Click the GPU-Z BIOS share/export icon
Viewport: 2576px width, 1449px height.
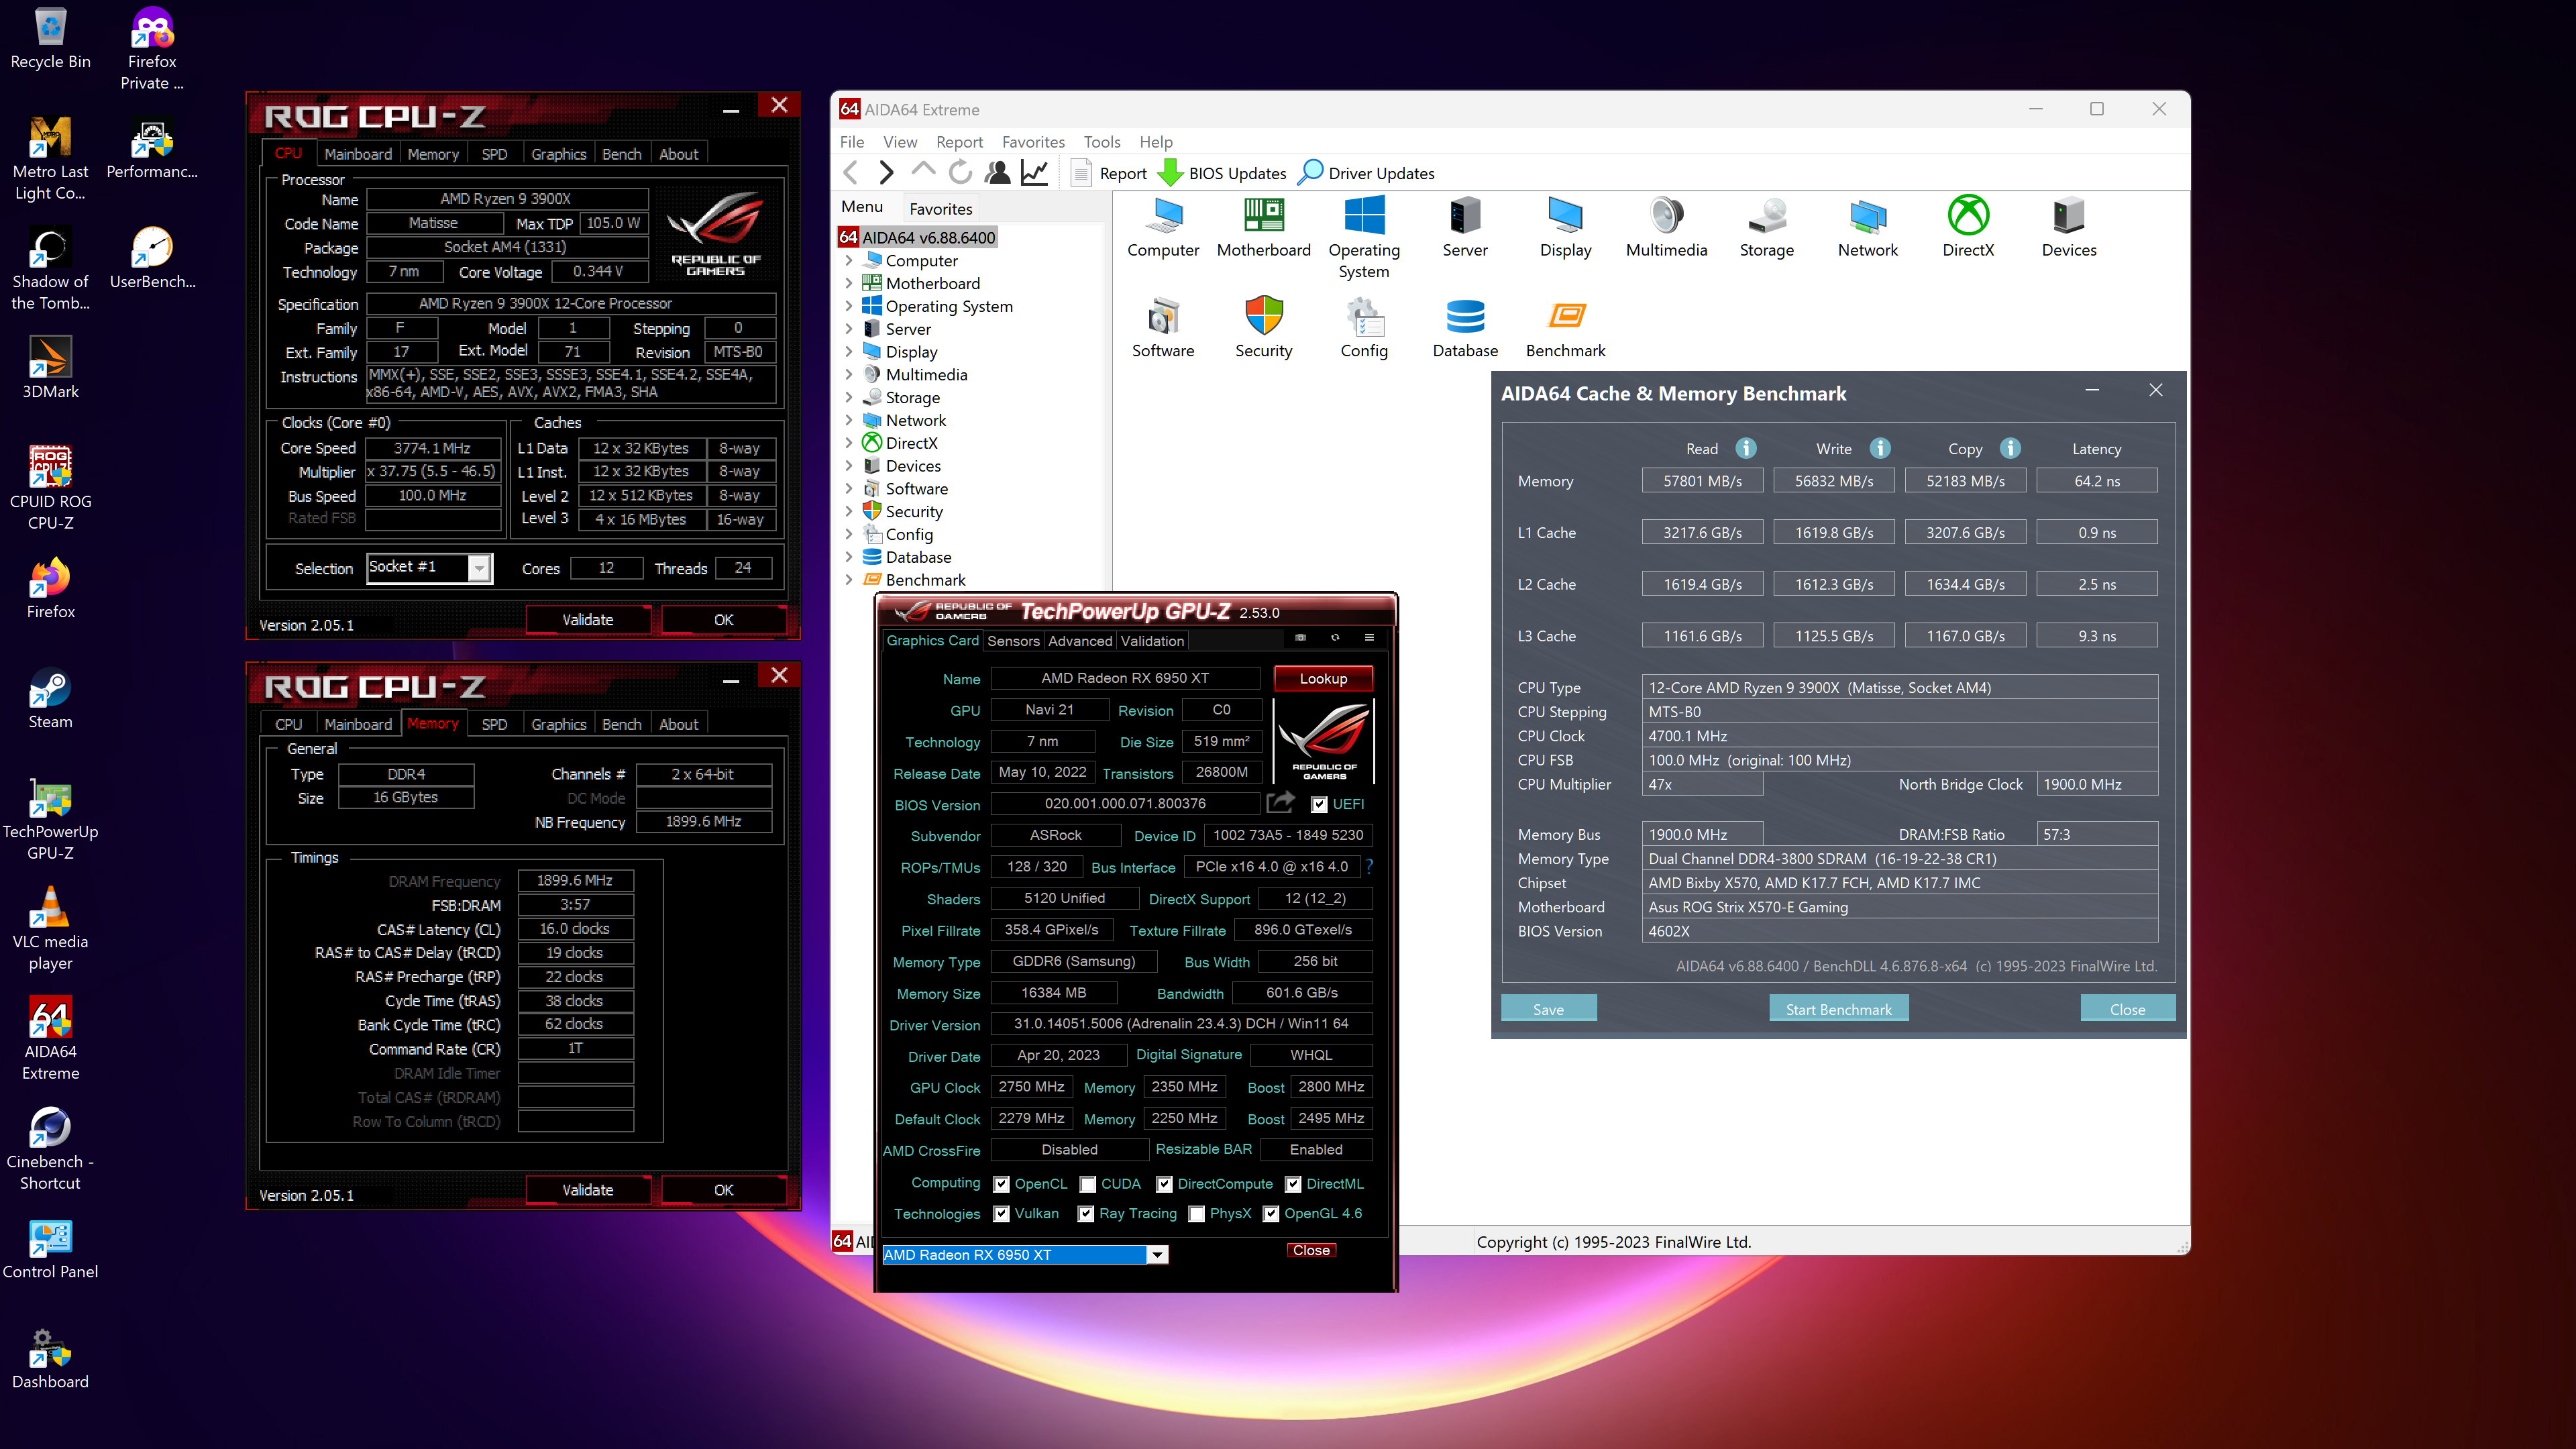pos(1280,802)
